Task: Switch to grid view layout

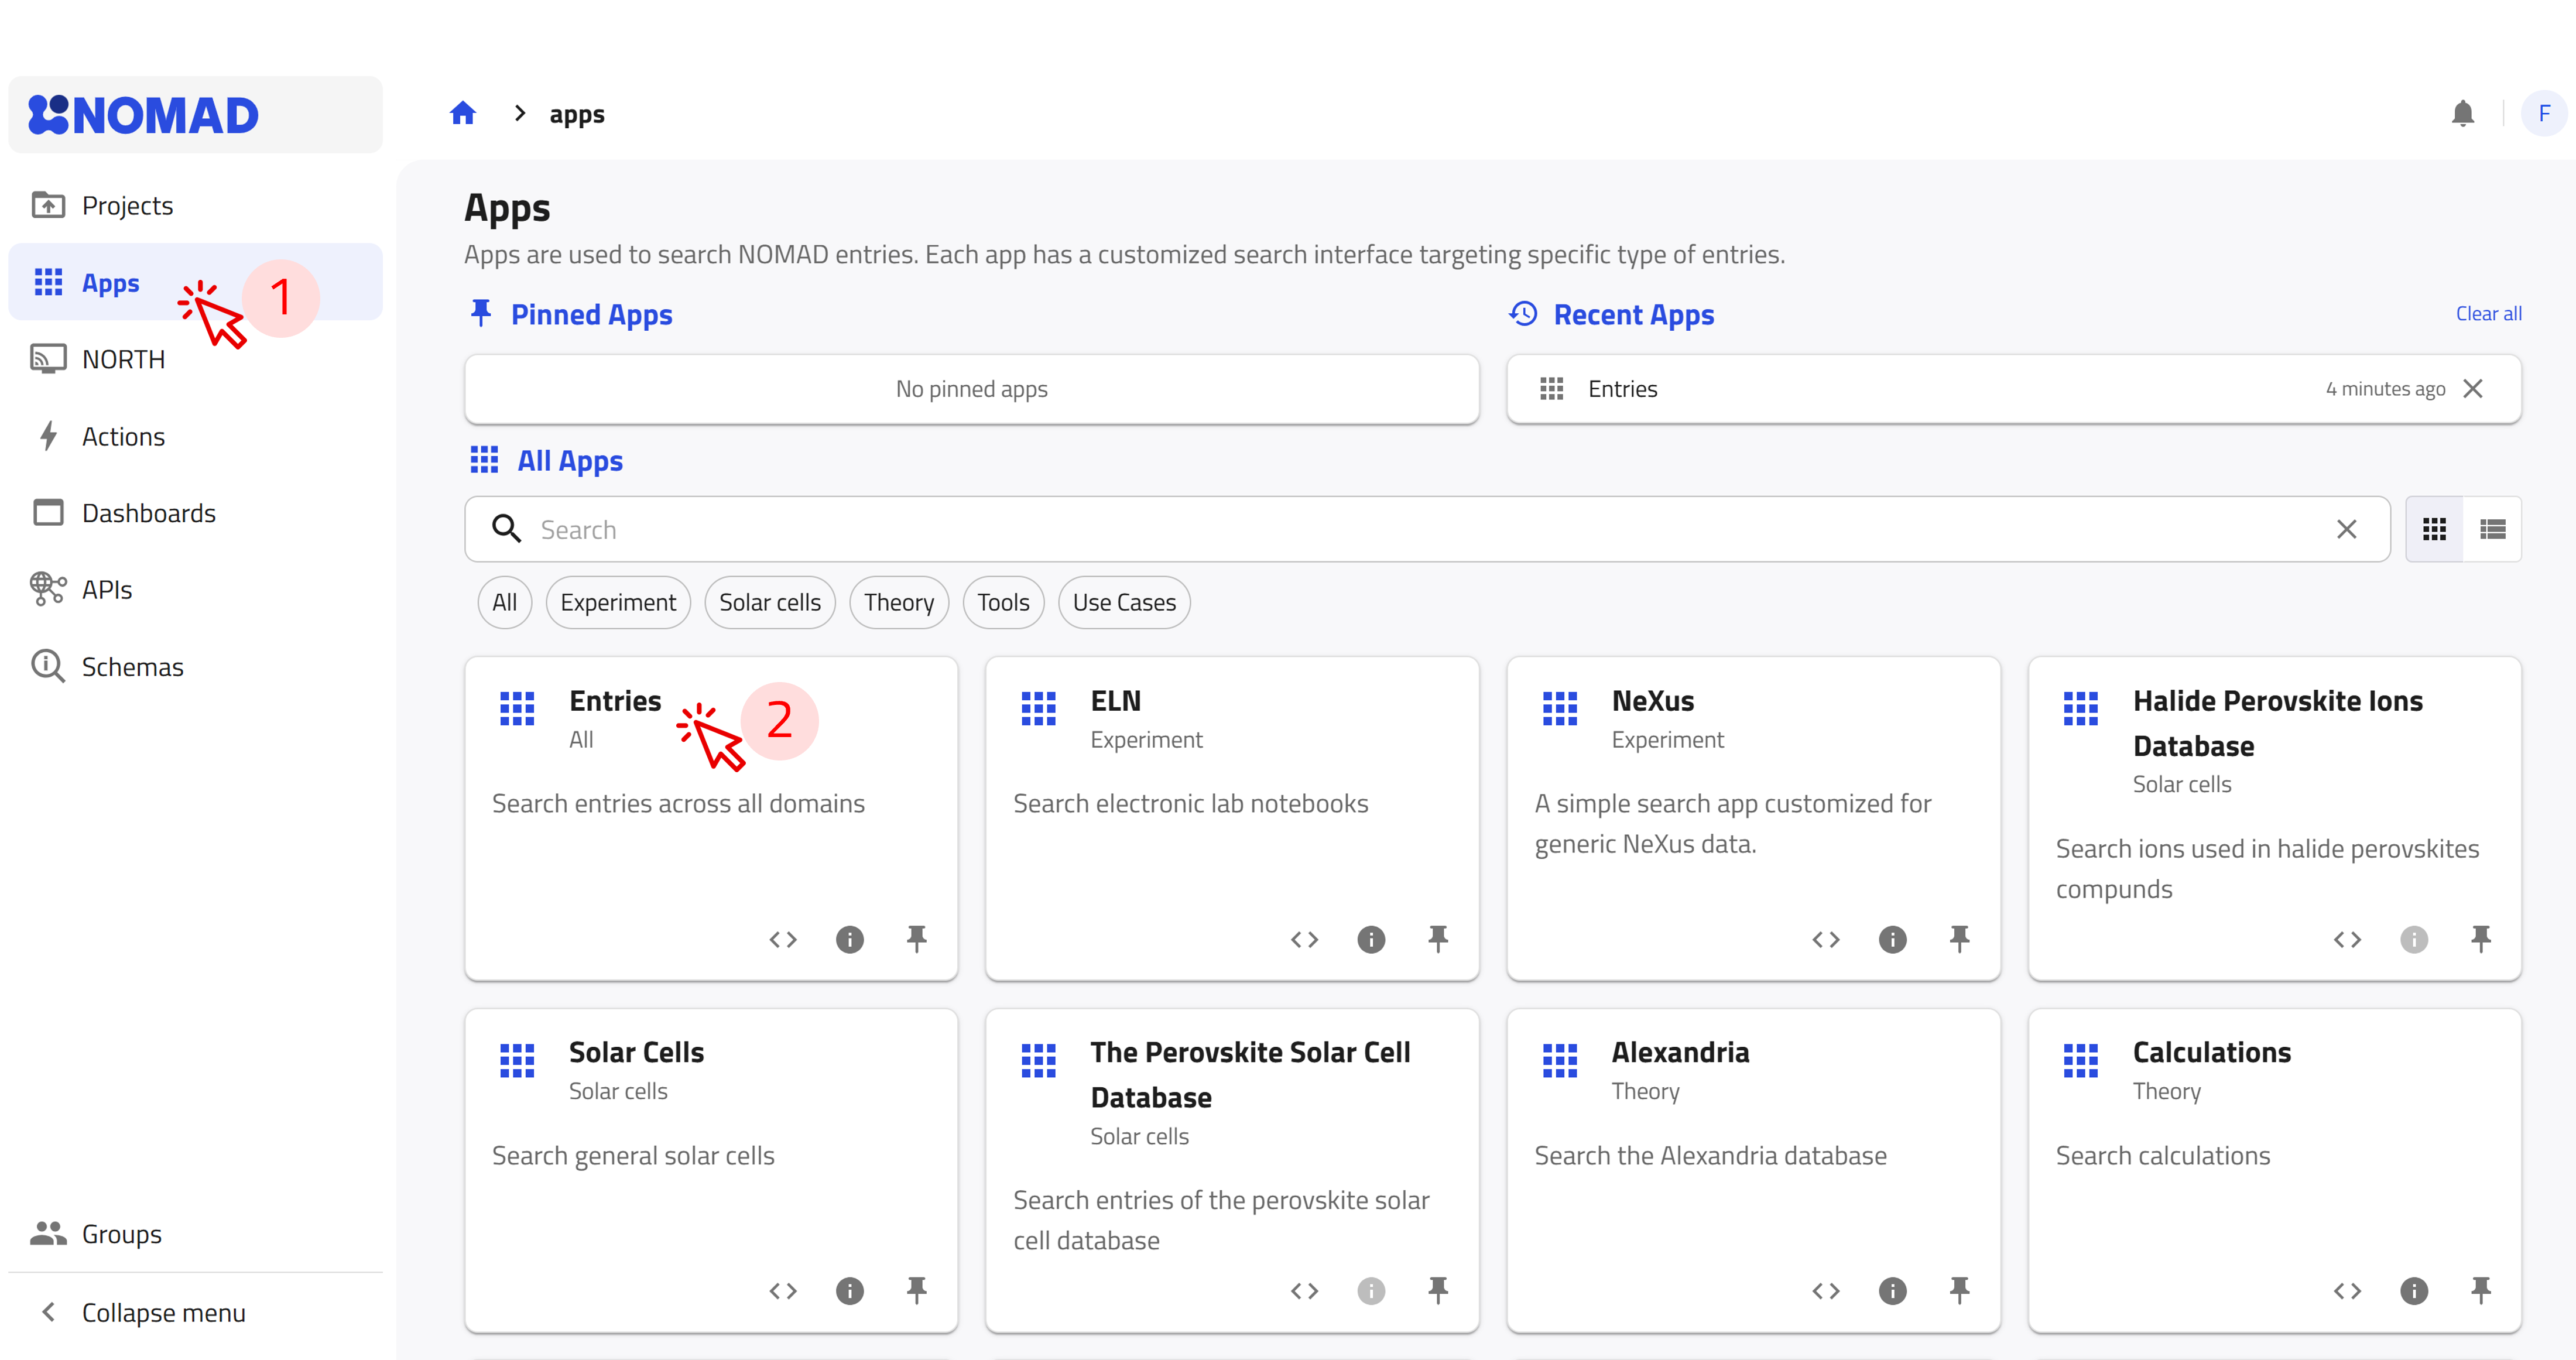Action: 2434,529
